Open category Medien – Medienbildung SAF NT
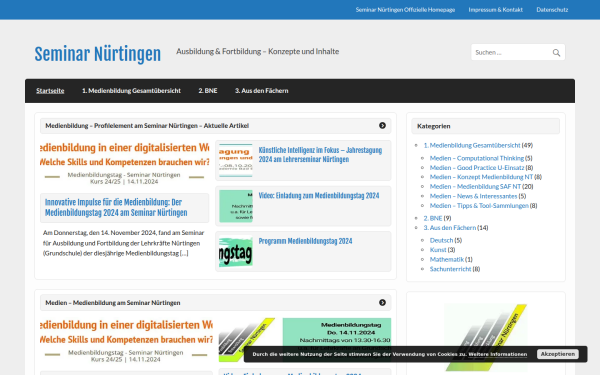 pos(475,186)
